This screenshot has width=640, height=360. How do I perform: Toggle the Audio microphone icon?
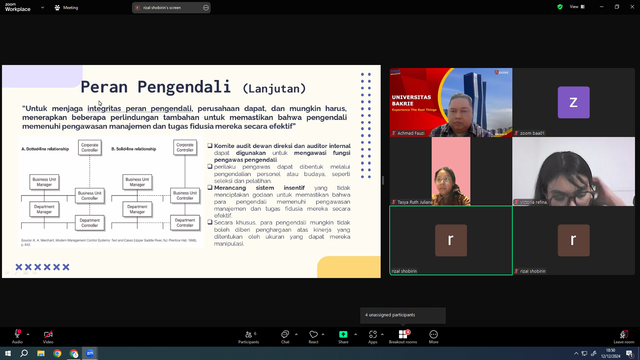click(17, 336)
